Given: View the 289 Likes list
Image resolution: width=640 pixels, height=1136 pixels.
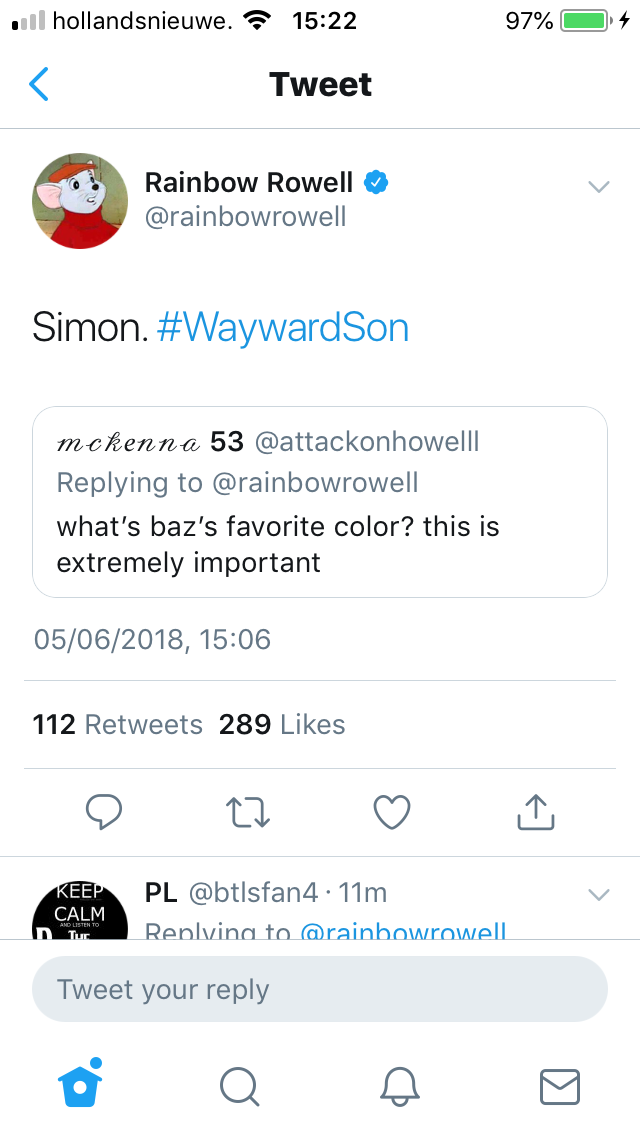Looking at the screenshot, I should [x=282, y=725].
